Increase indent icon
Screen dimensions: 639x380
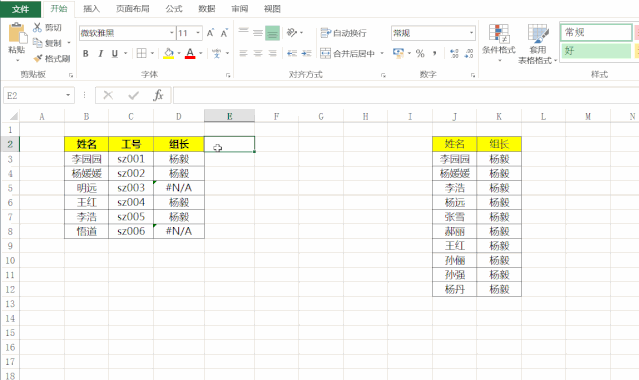[x=306, y=53]
